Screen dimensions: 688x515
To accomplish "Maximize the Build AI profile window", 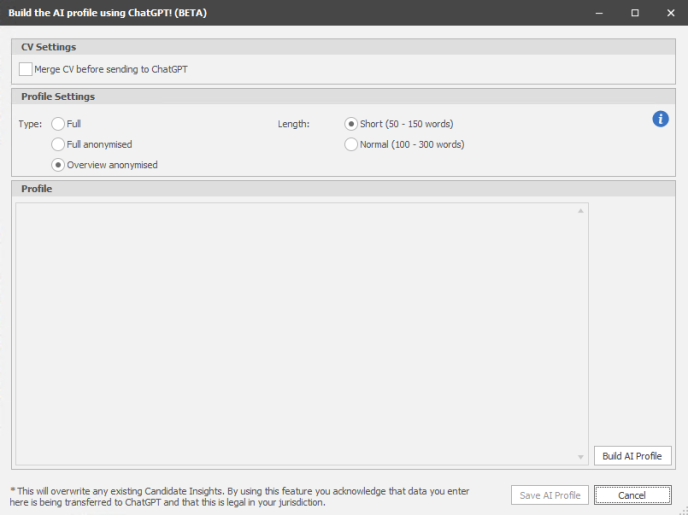I will (634, 12).
